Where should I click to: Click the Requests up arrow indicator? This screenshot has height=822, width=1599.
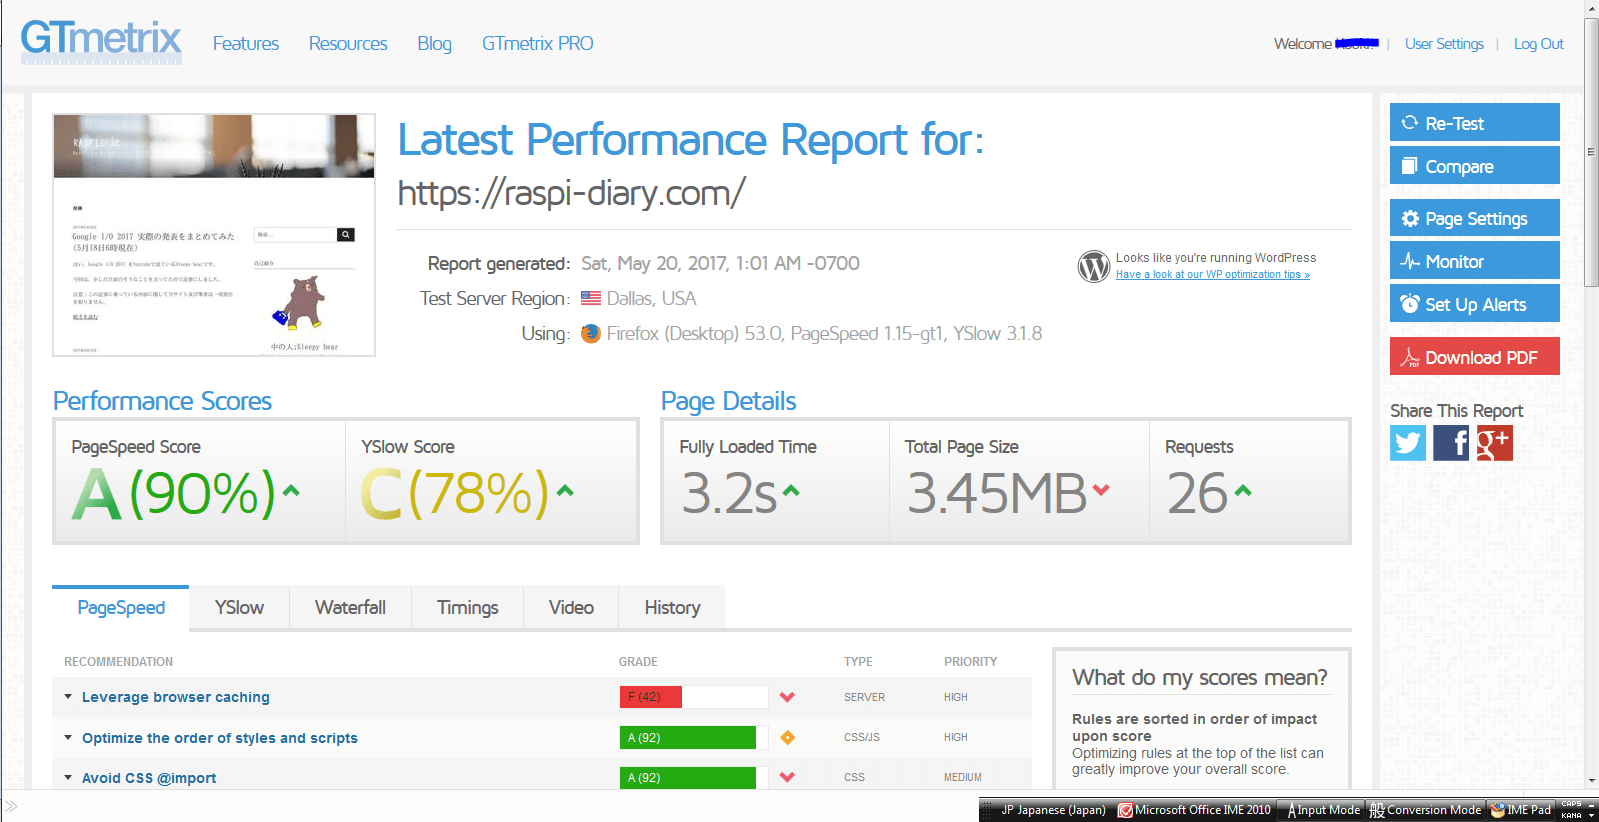pyautogui.click(x=1243, y=490)
